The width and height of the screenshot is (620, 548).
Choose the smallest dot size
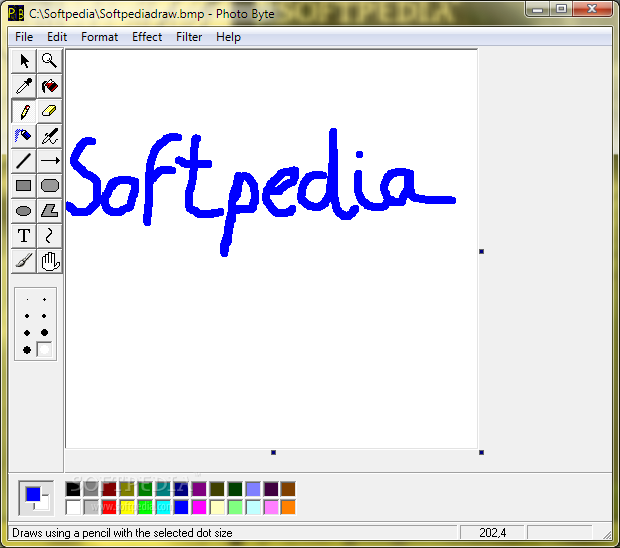pyautogui.click(x=27, y=300)
